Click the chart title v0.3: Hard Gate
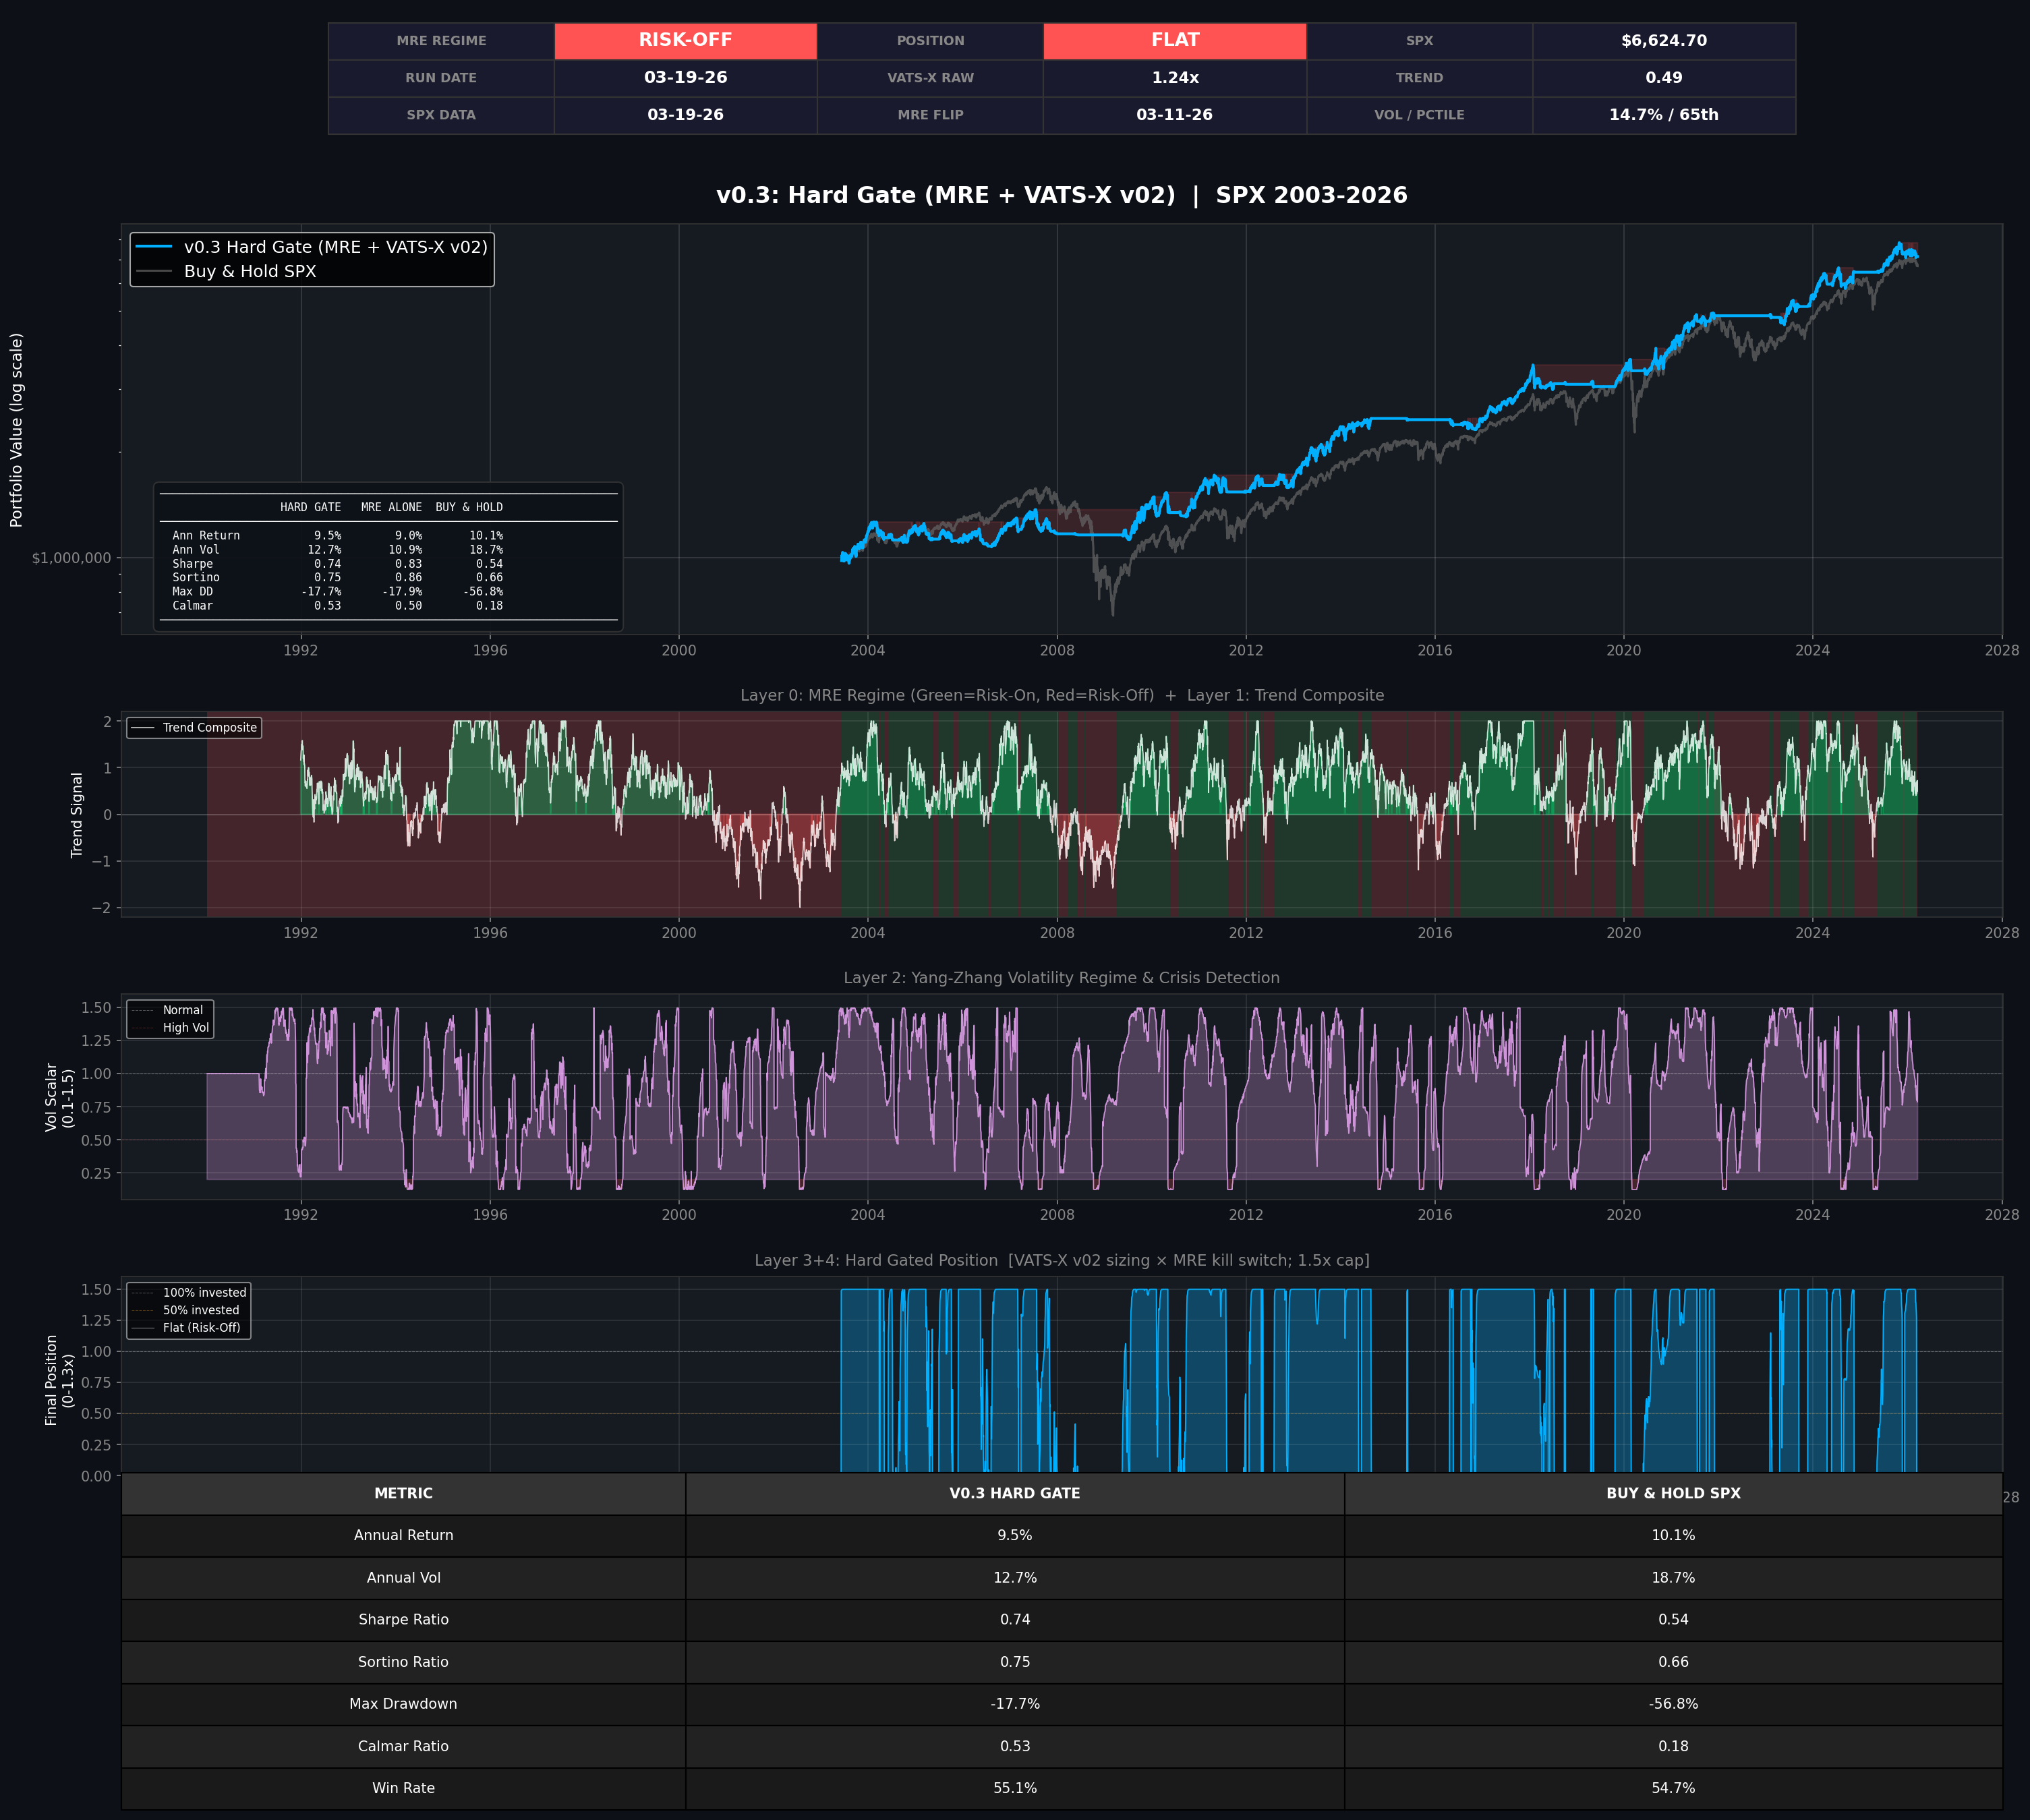 tap(1061, 196)
